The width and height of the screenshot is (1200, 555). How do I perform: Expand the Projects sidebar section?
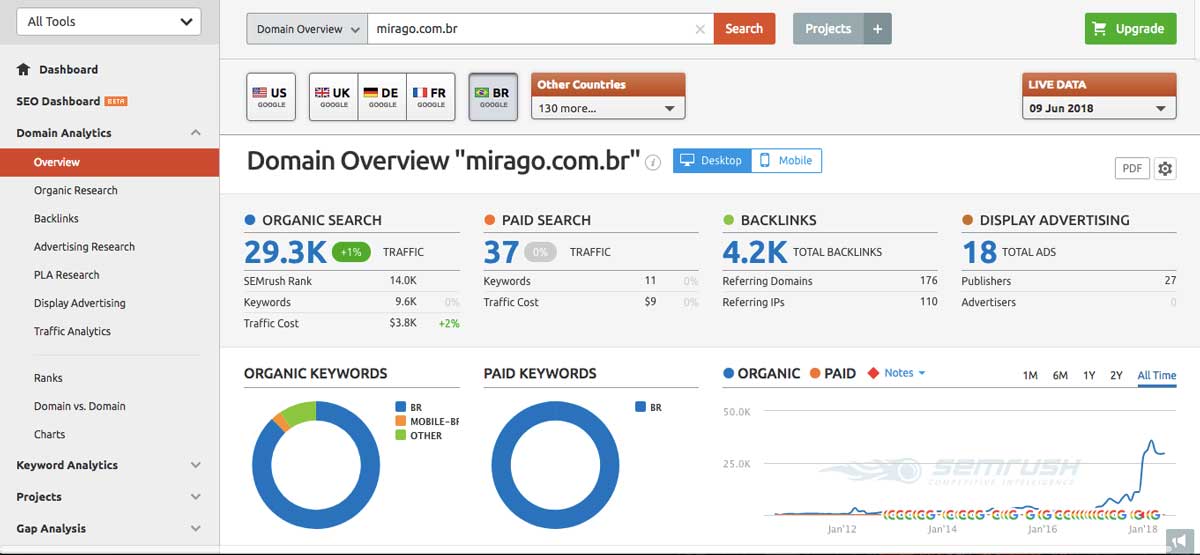coord(196,497)
